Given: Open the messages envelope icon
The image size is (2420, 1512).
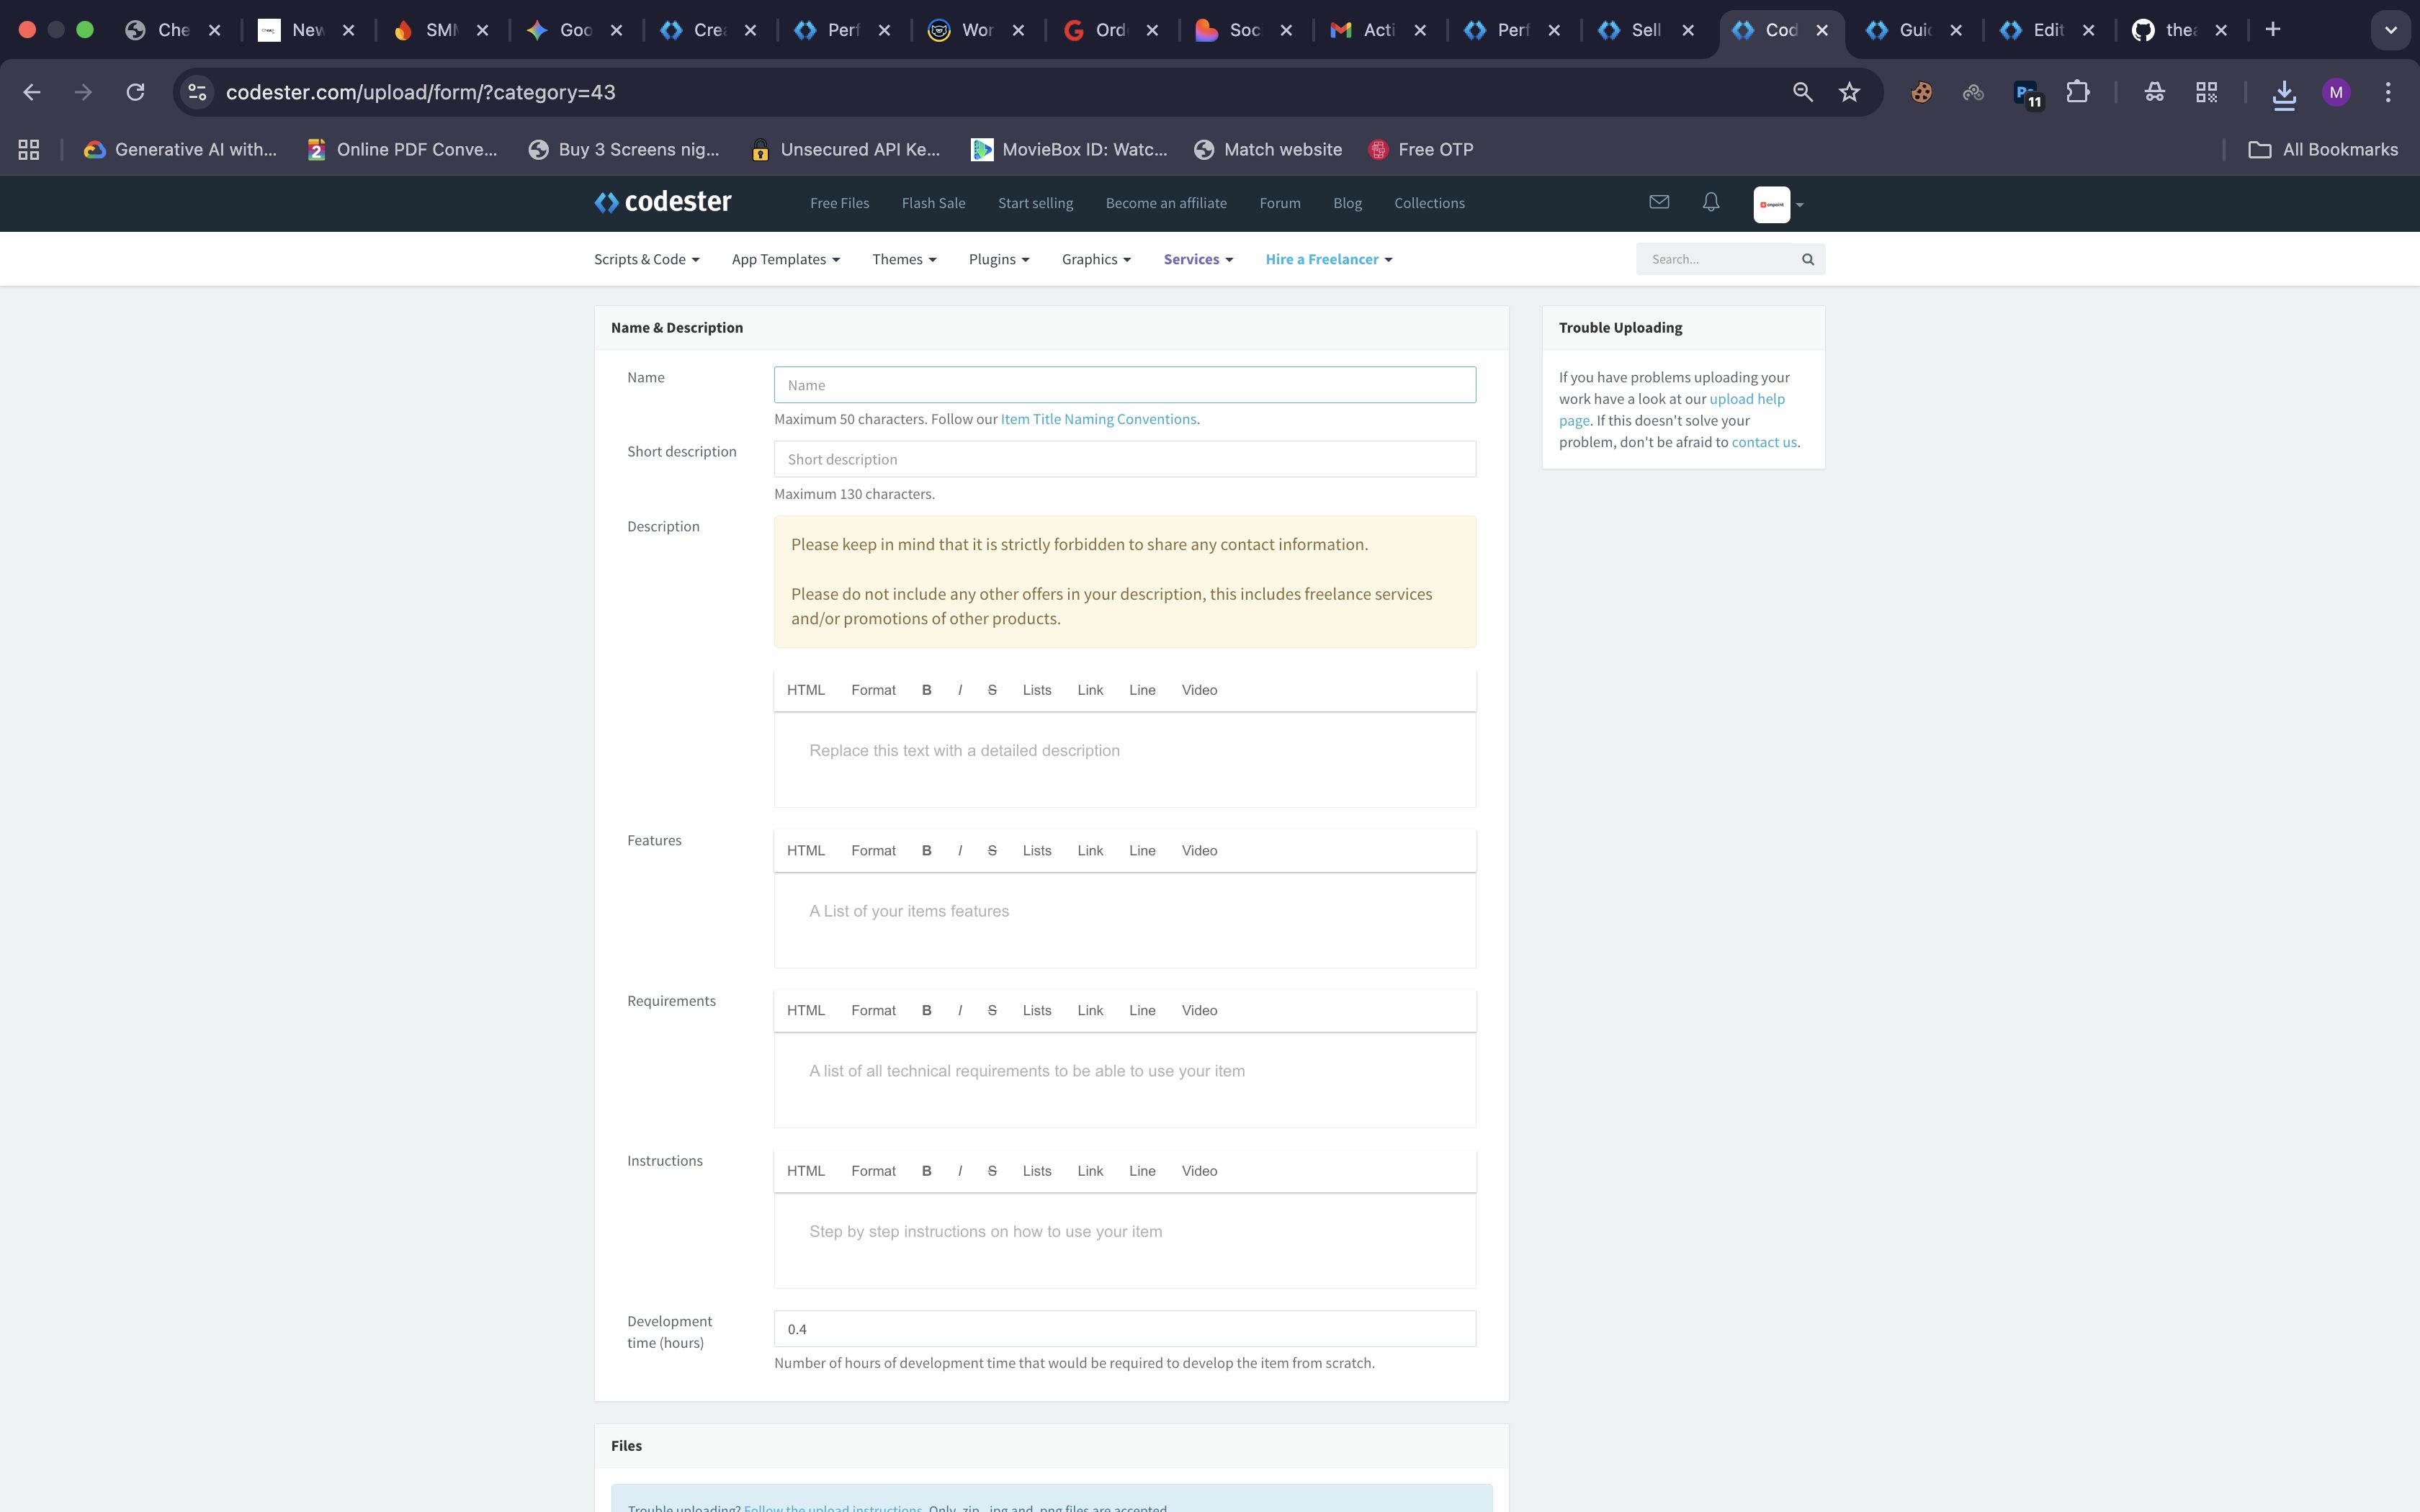Looking at the screenshot, I should 1659,202.
